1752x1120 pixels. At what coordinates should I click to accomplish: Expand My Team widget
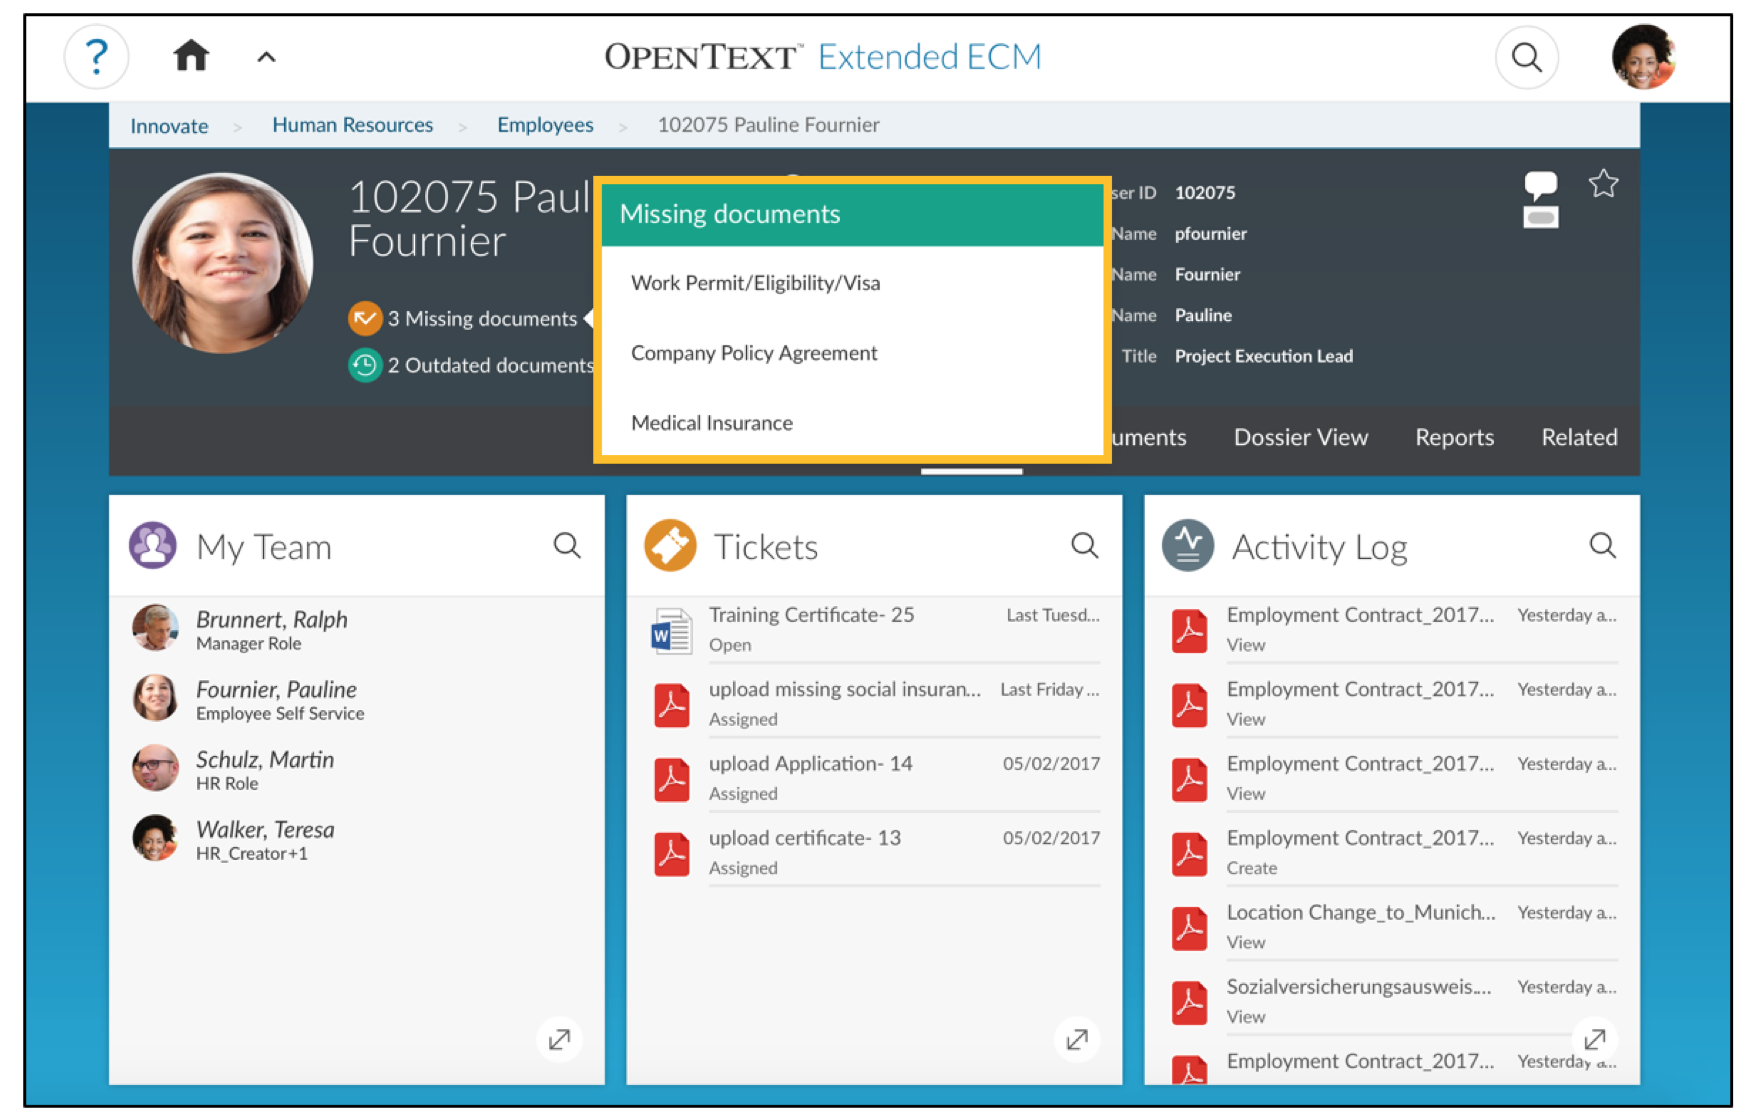[559, 1039]
